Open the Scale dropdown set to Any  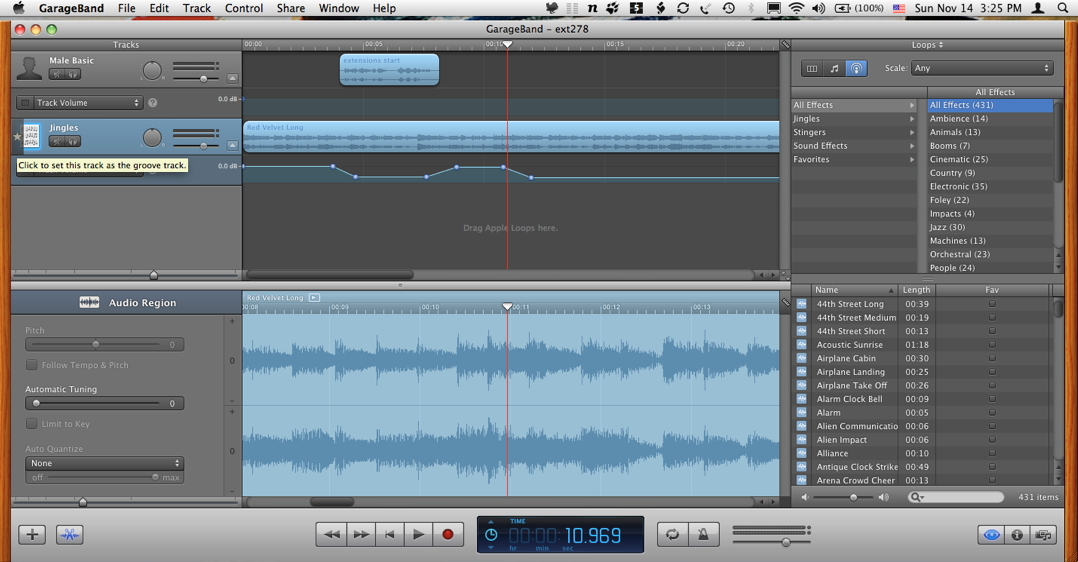coord(982,68)
